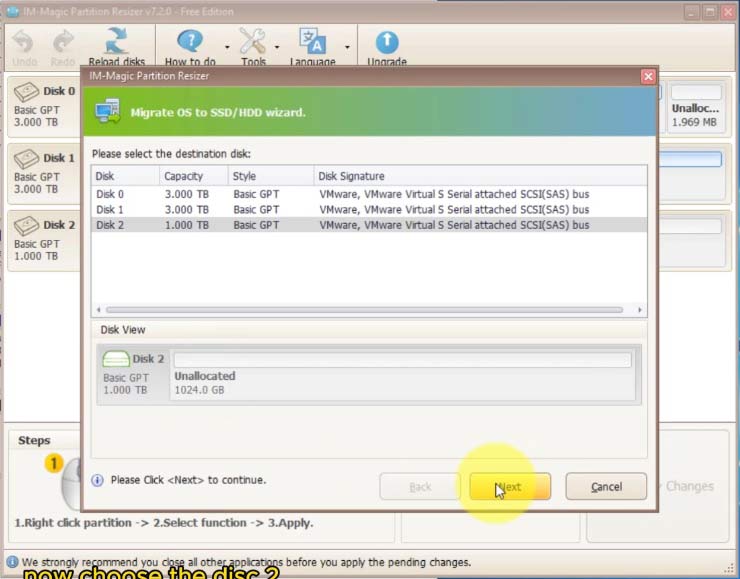Click the Unalloc... 1.969 MB partition
740x579 pixels.
(696, 108)
